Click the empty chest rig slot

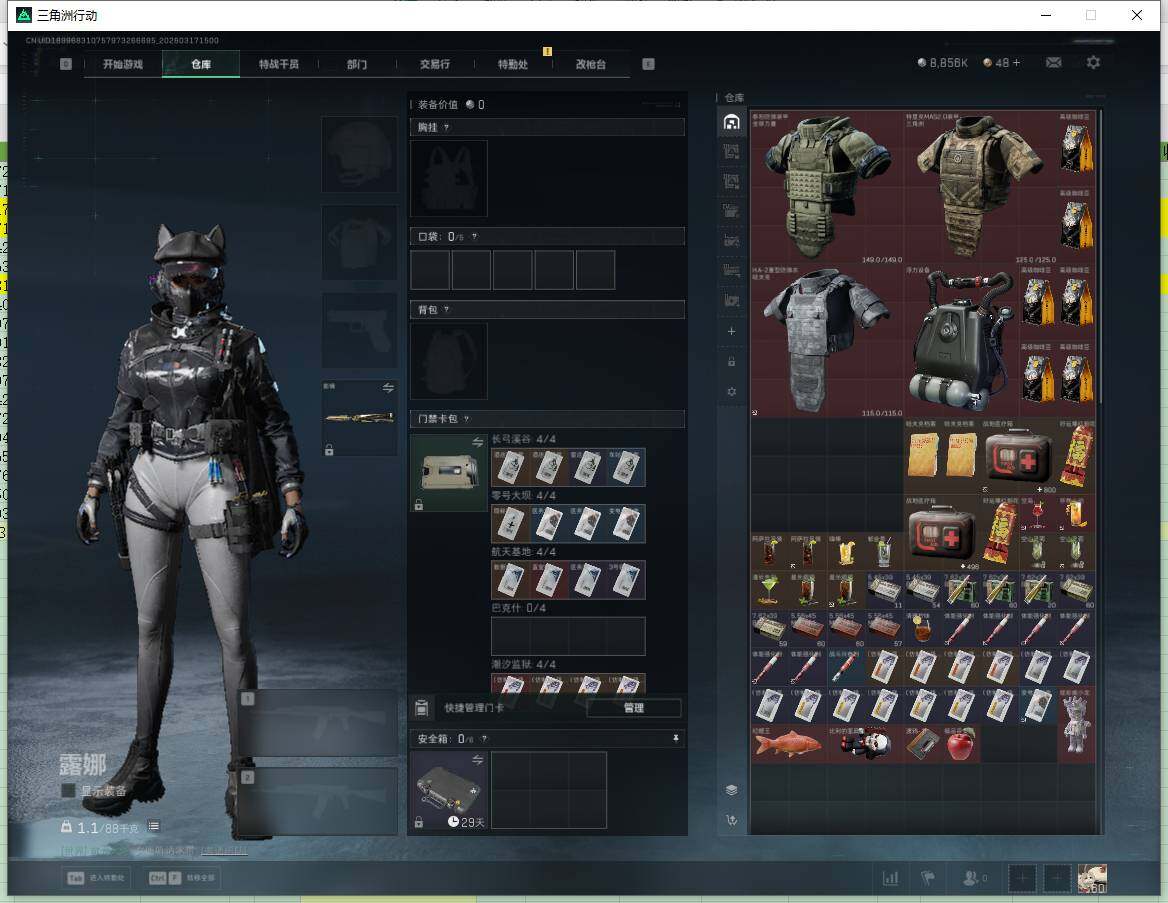coord(448,178)
